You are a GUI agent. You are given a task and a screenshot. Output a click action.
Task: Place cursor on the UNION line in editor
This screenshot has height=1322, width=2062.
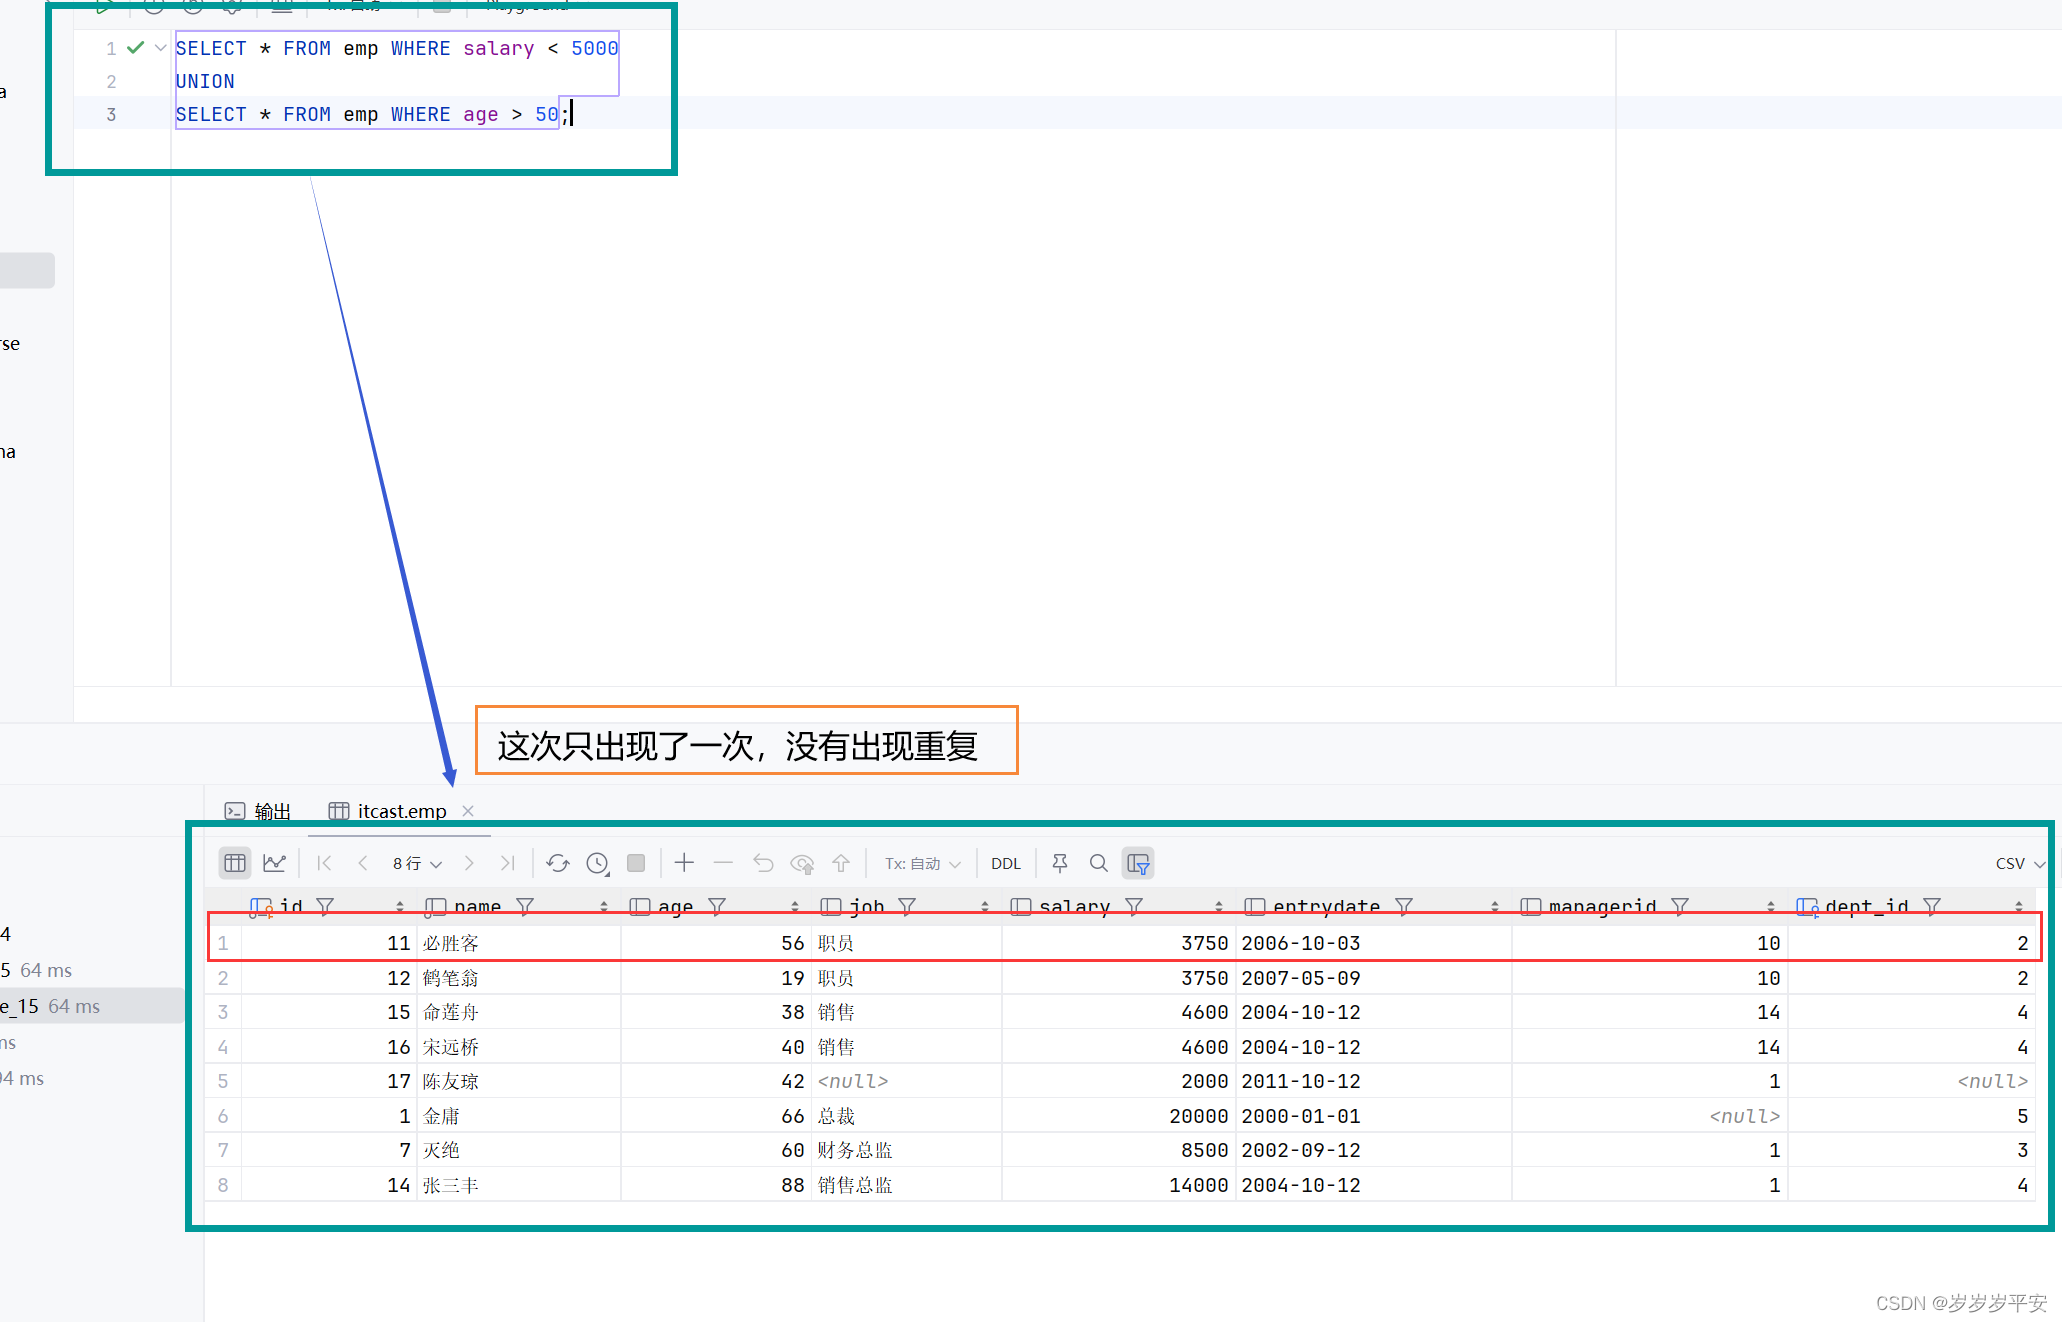tap(205, 81)
